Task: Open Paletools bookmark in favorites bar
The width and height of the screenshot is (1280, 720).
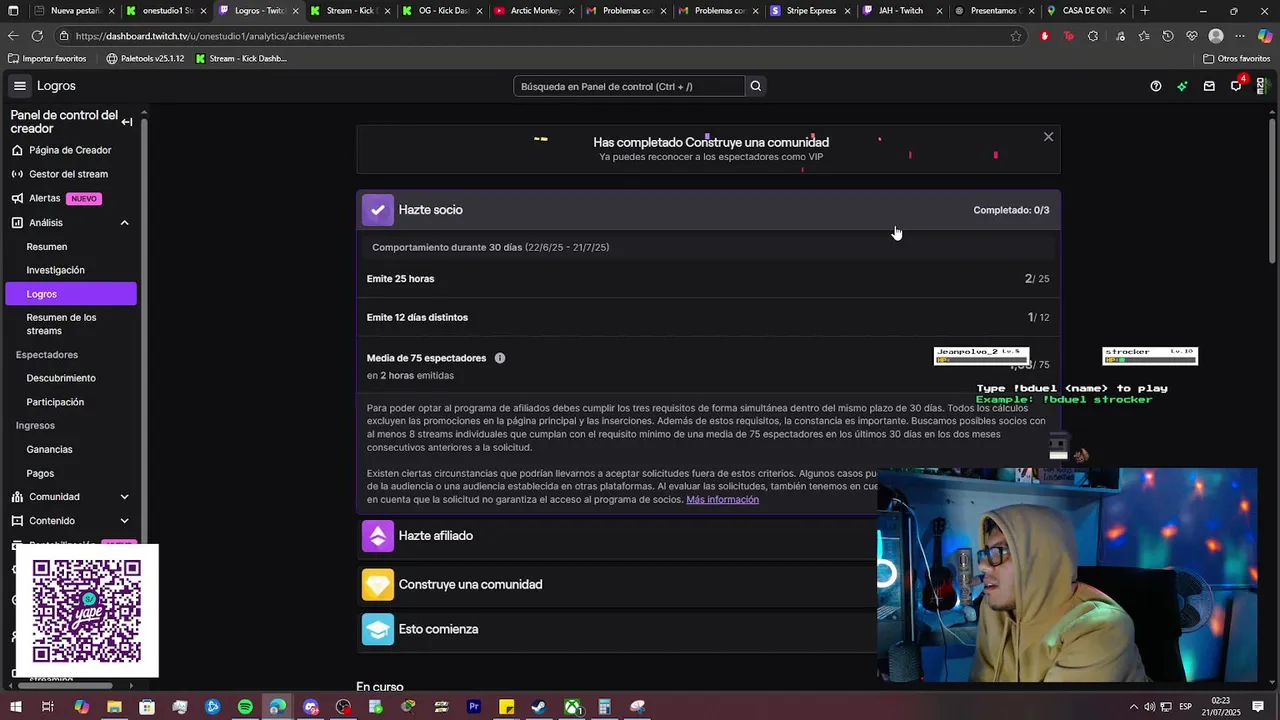Action: coord(145,58)
